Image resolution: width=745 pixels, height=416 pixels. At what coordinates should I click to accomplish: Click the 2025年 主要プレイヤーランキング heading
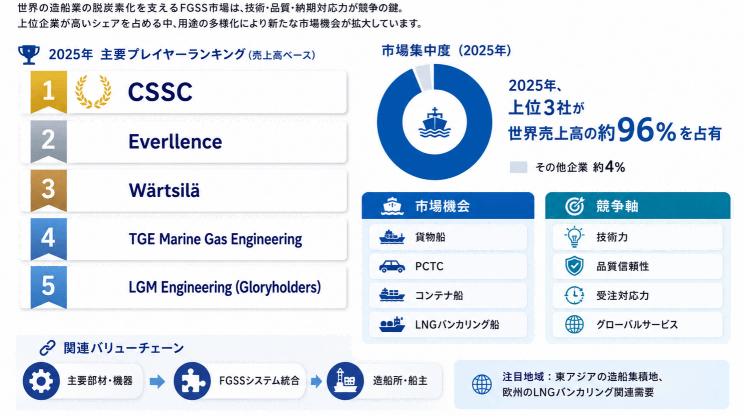[147, 55]
